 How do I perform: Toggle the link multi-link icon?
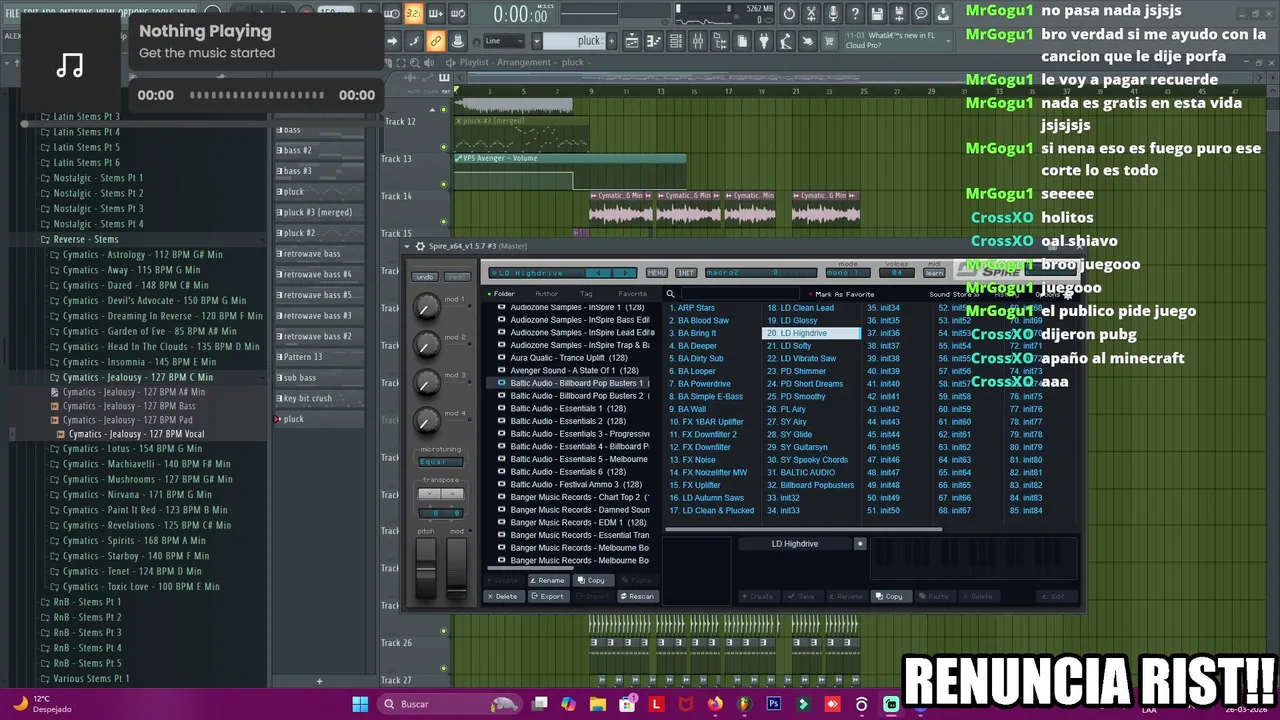[x=434, y=41]
